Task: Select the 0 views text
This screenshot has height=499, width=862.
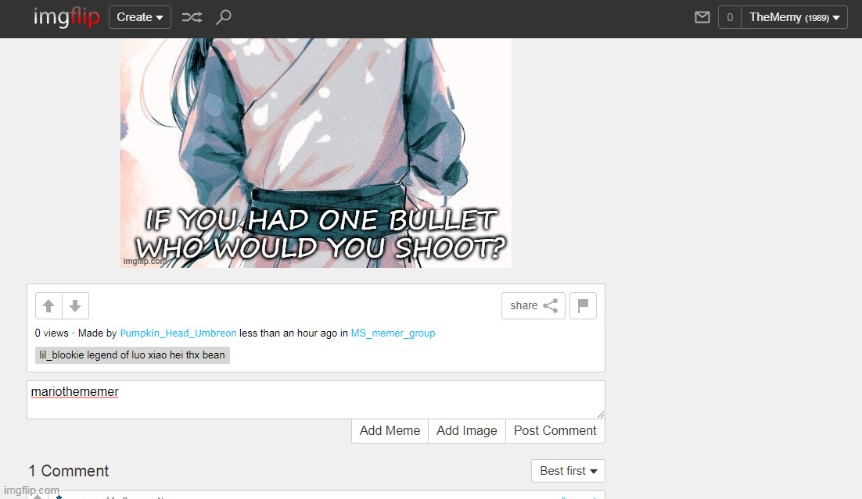Action: pos(52,333)
